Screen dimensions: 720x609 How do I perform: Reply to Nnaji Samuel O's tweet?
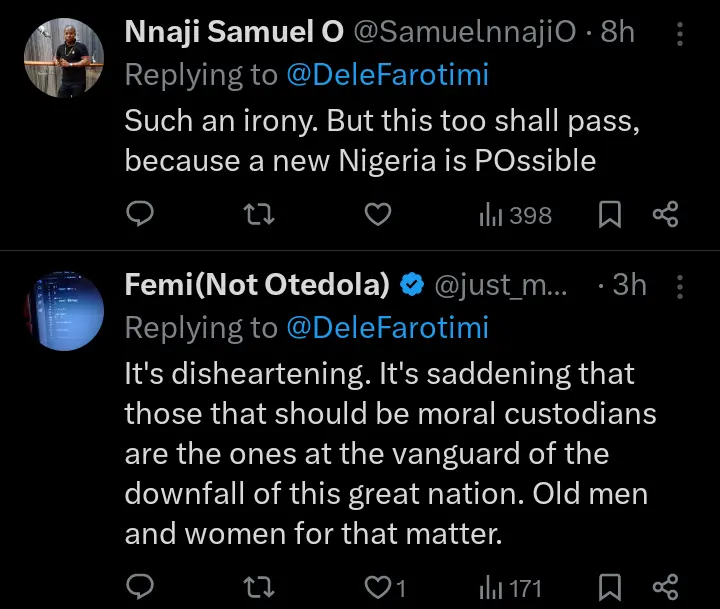tap(142, 213)
